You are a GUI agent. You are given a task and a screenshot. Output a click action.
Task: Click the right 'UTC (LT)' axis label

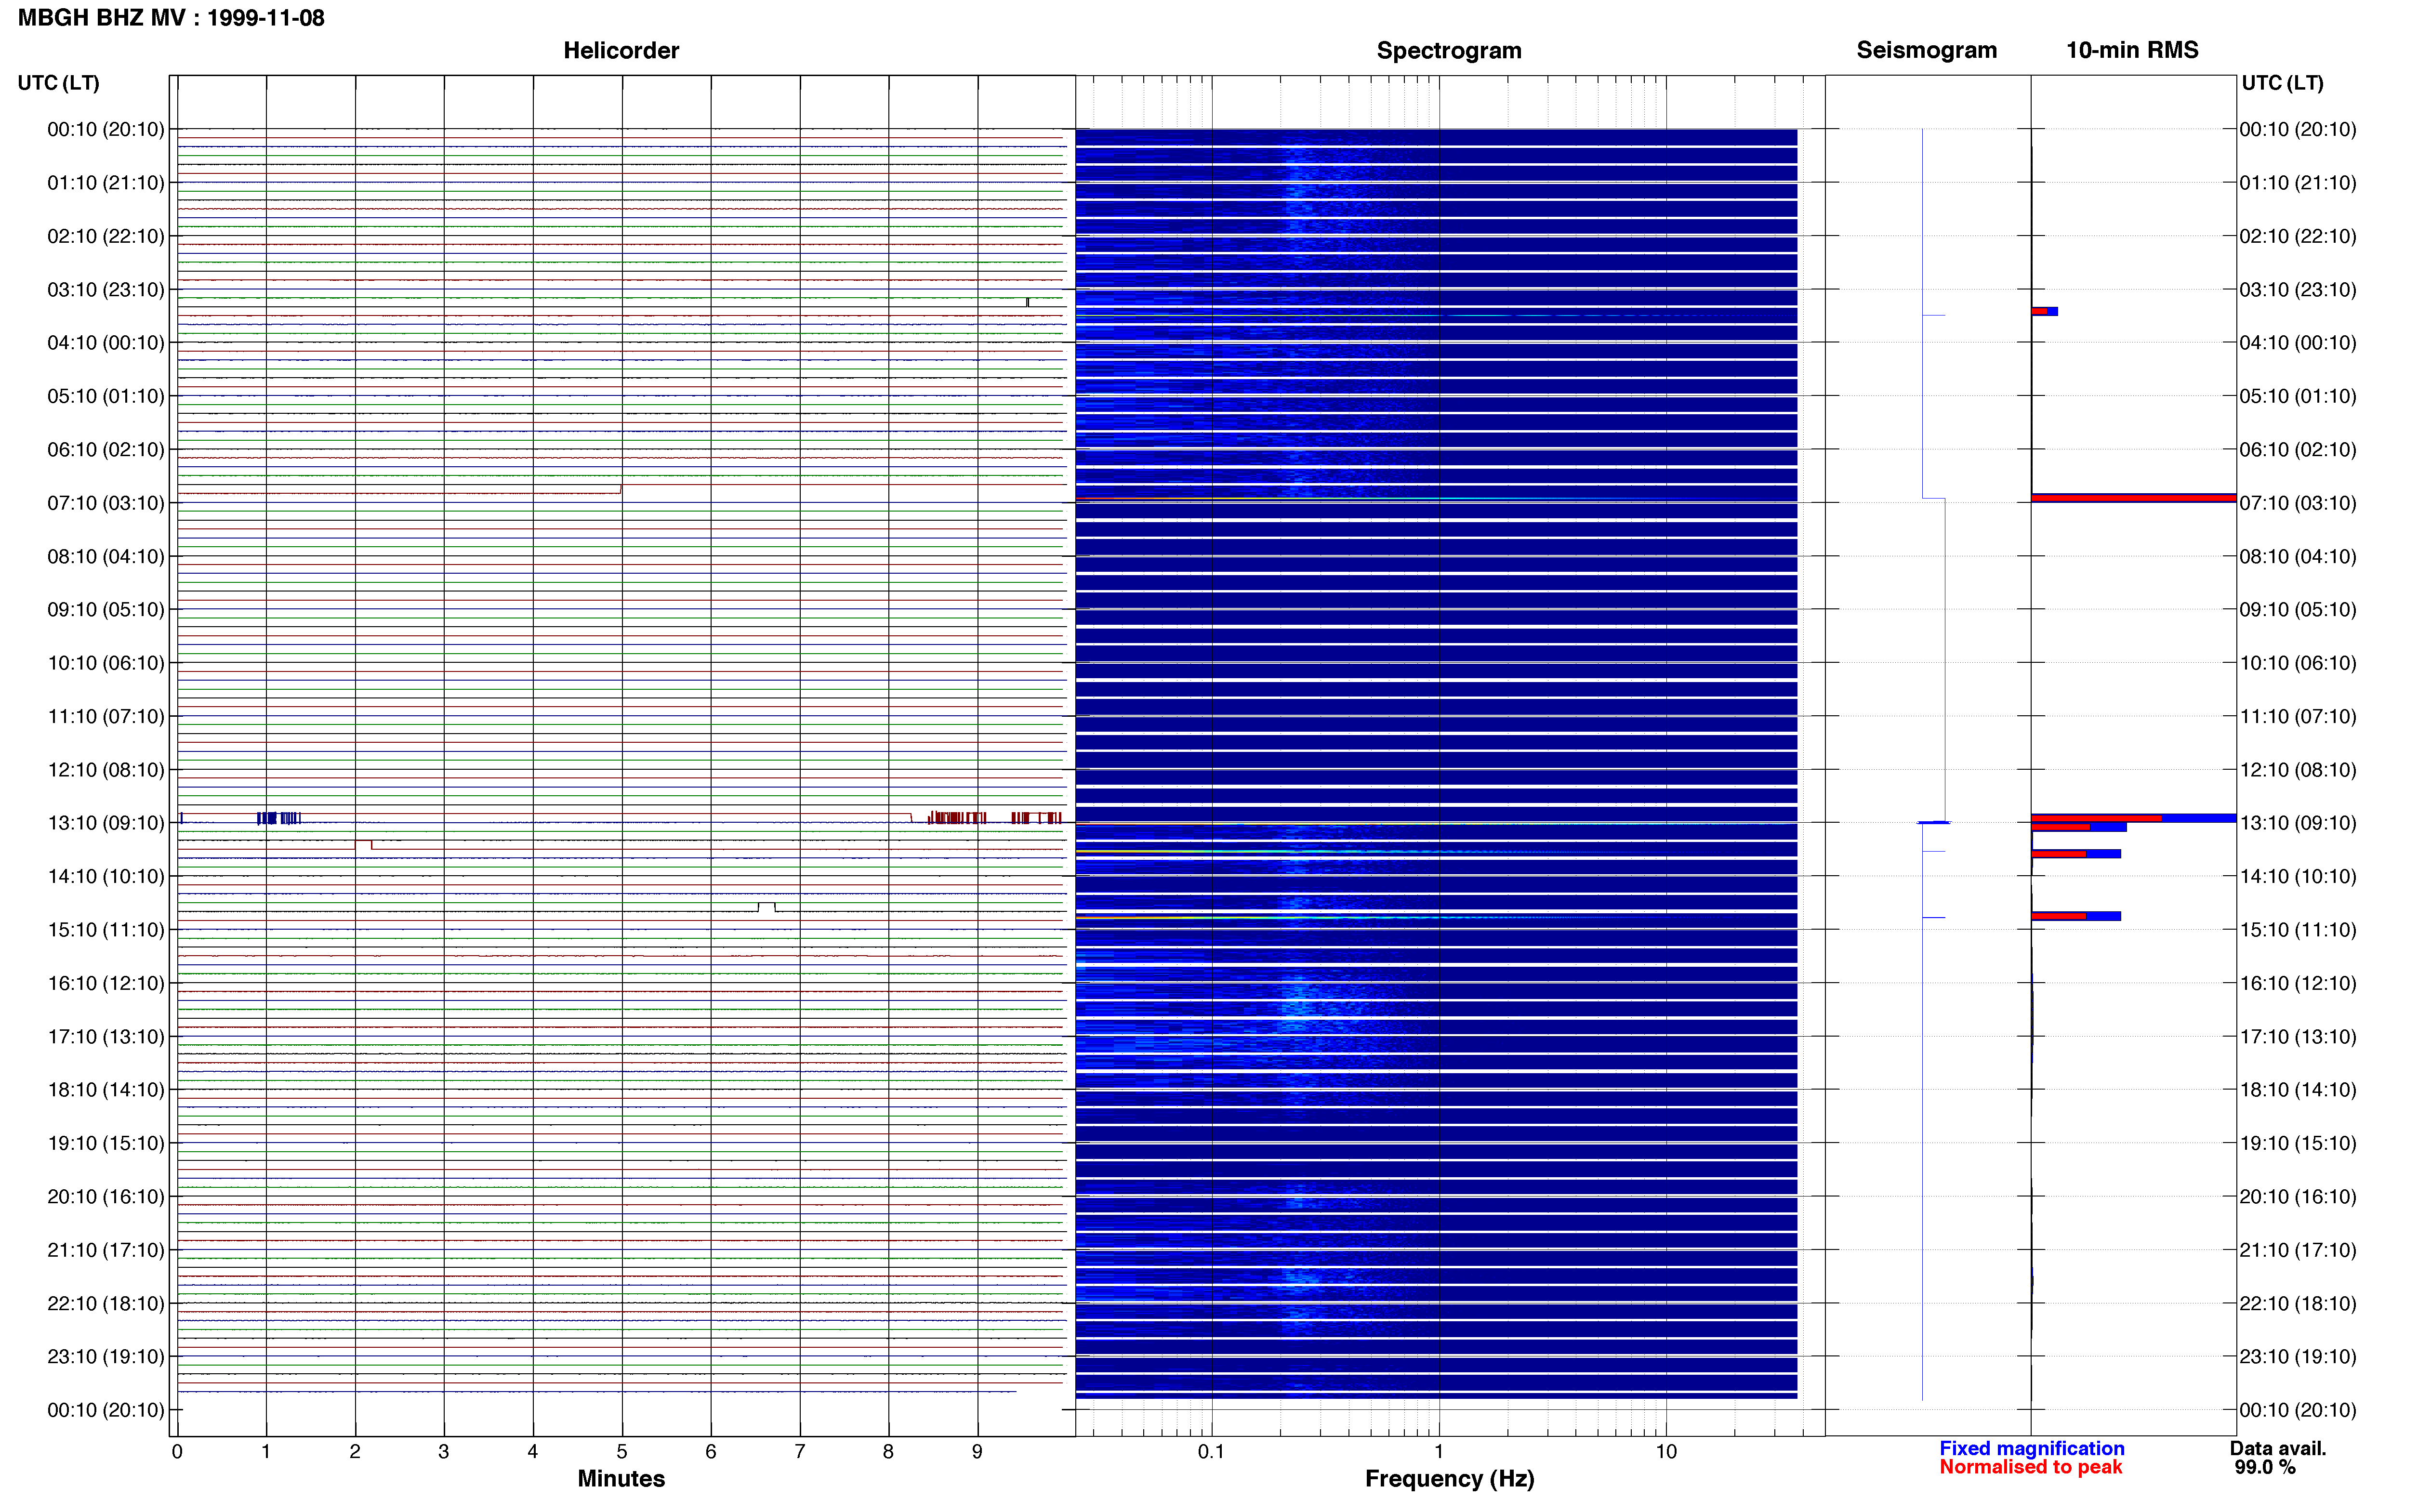tap(2282, 83)
